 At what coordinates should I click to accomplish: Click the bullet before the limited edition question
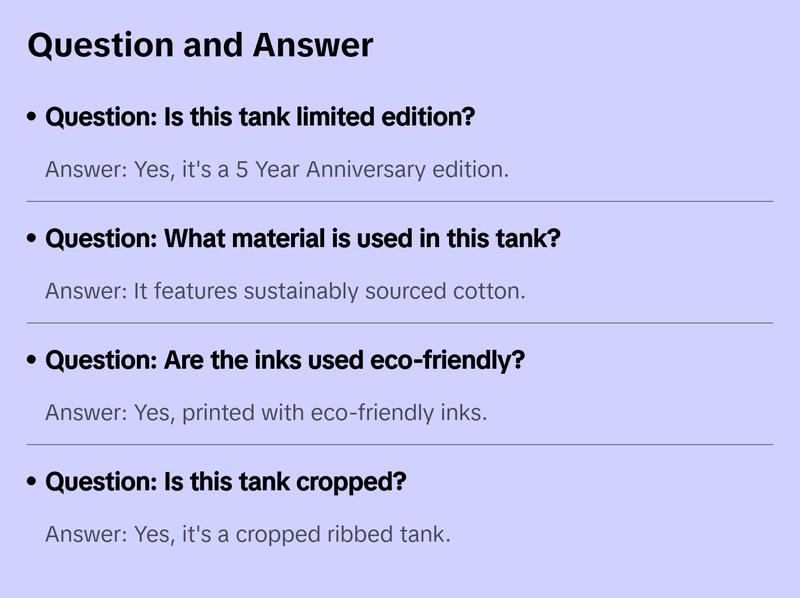coord(33,117)
